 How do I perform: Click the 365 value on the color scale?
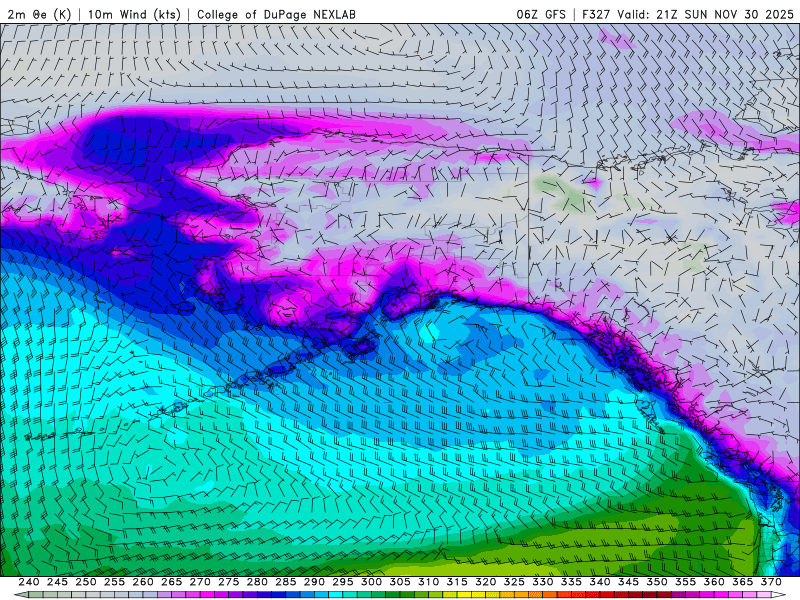pyautogui.click(x=743, y=582)
